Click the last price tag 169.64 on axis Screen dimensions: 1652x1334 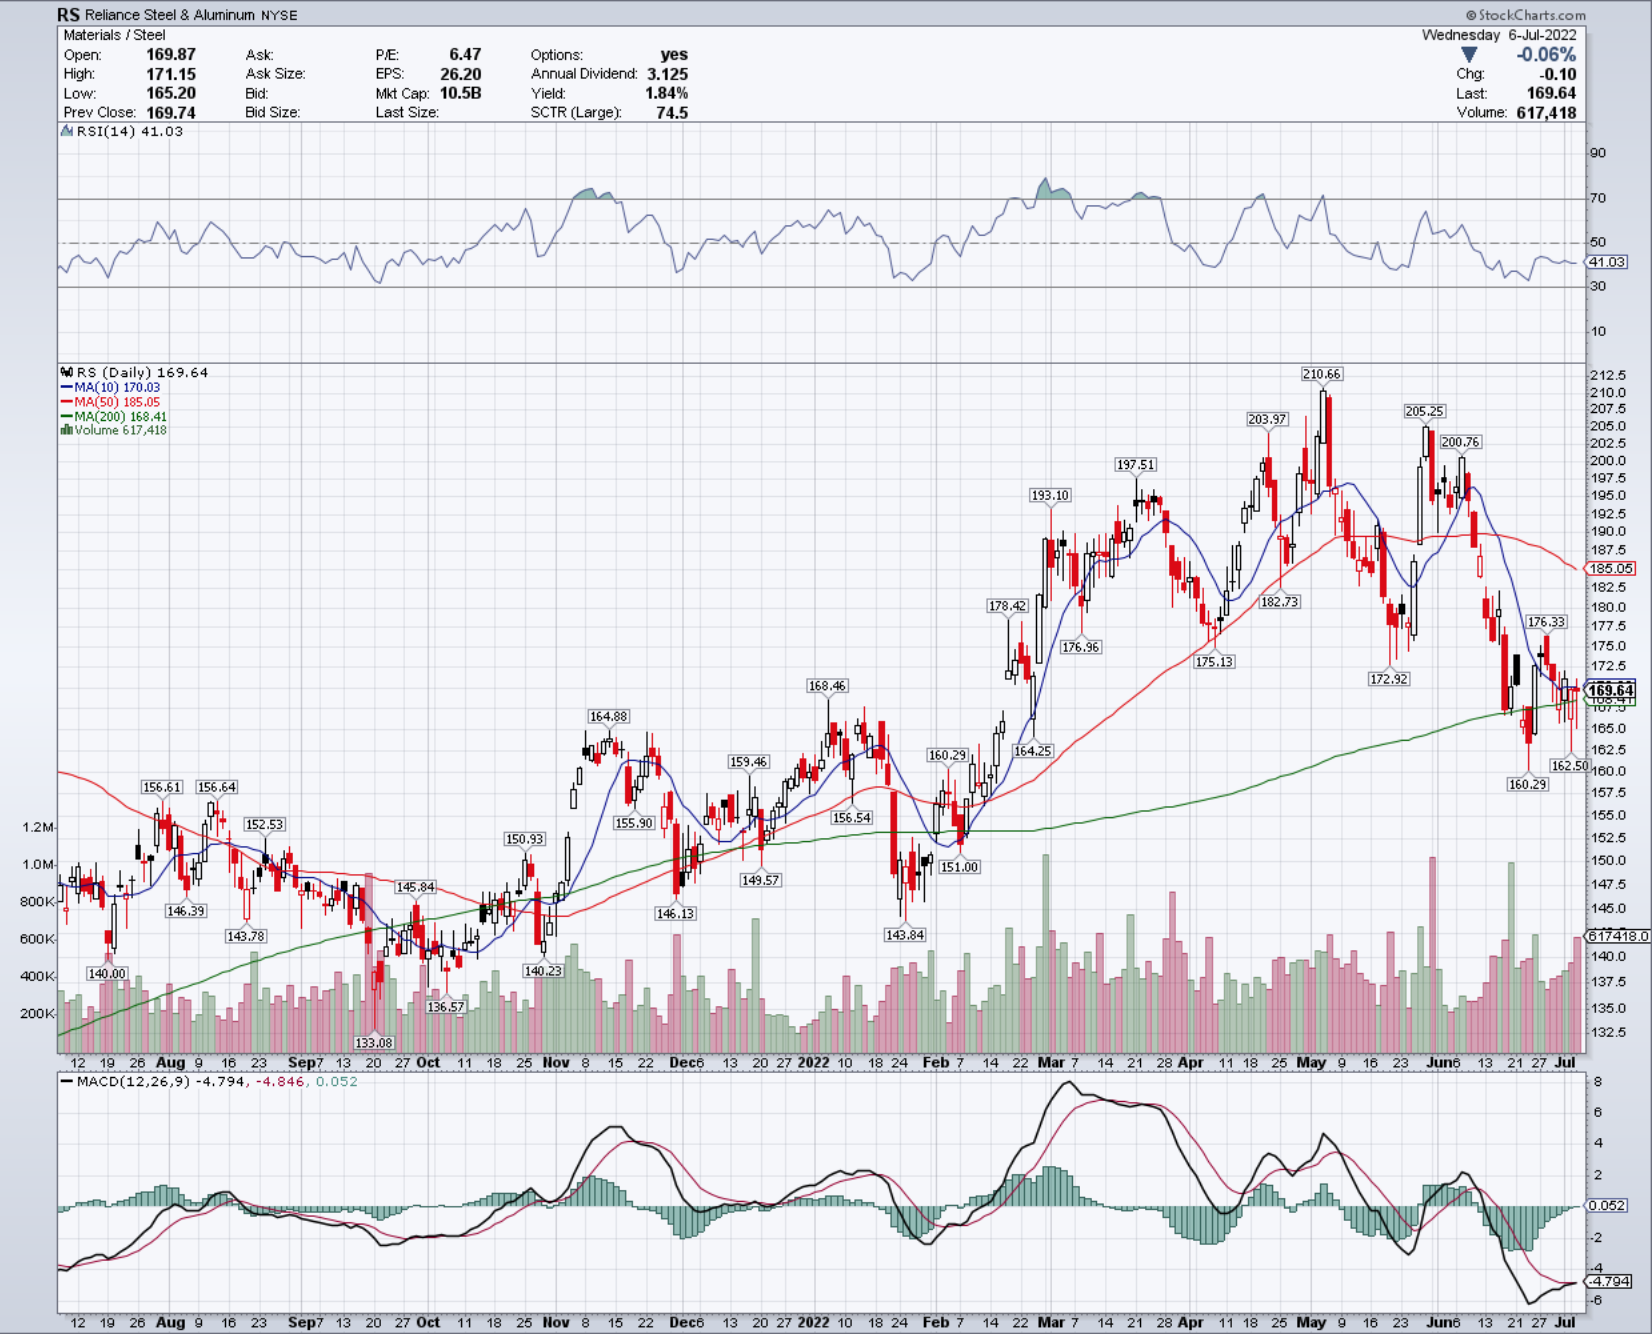click(1611, 690)
